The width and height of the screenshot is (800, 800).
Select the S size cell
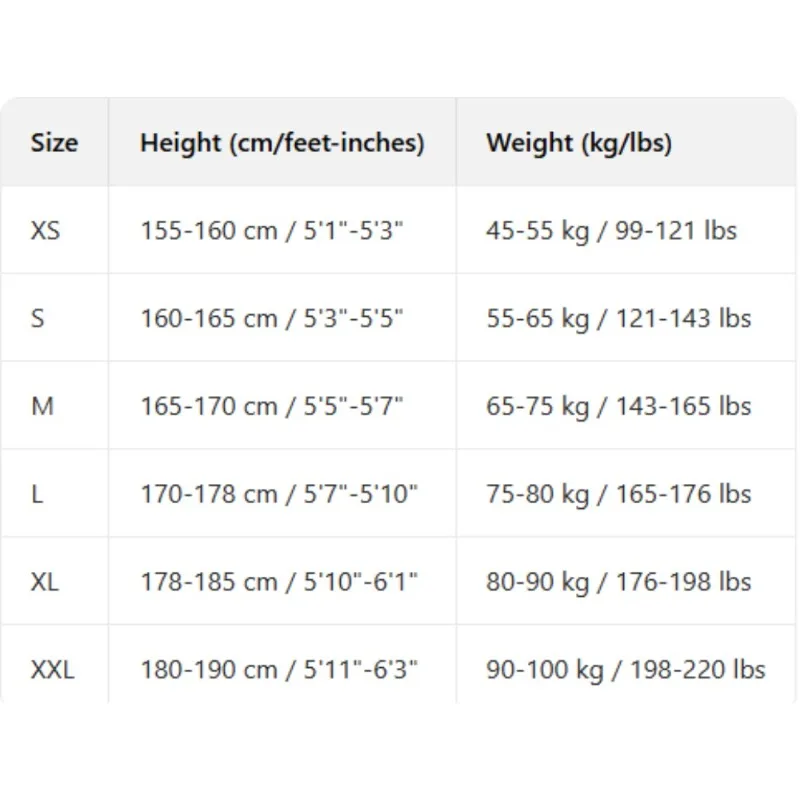click(x=38, y=319)
